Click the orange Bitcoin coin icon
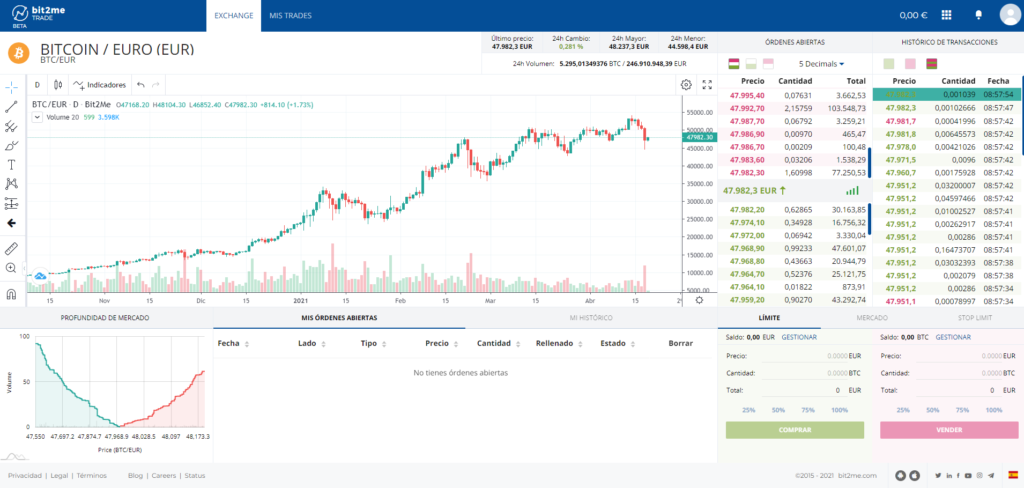This screenshot has height=488, width=1024. tap(19, 53)
